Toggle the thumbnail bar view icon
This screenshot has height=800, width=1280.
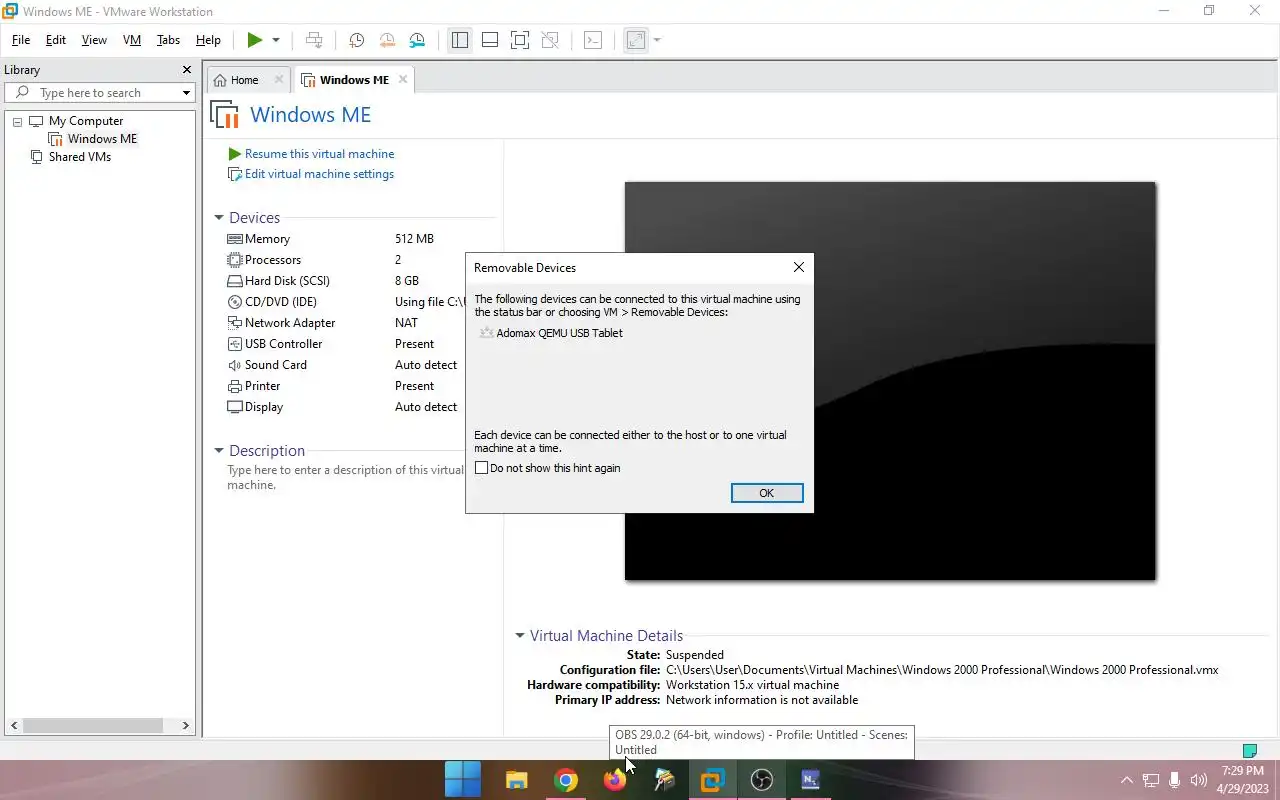click(x=490, y=40)
